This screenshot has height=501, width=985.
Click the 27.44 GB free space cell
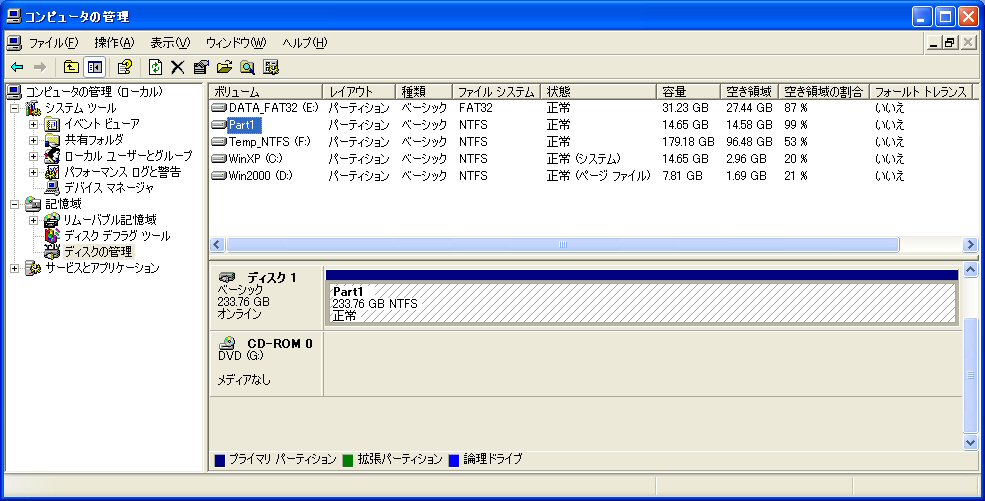[749, 108]
